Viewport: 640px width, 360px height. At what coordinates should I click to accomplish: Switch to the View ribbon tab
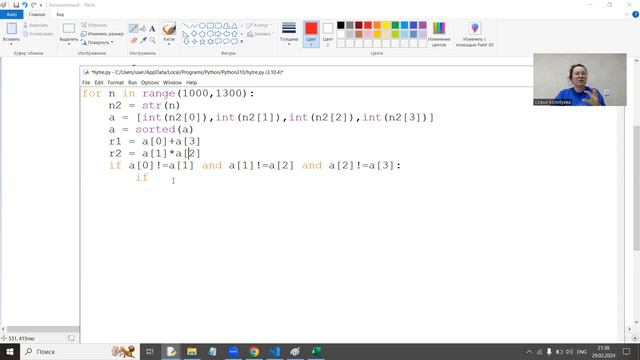[60, 14]
